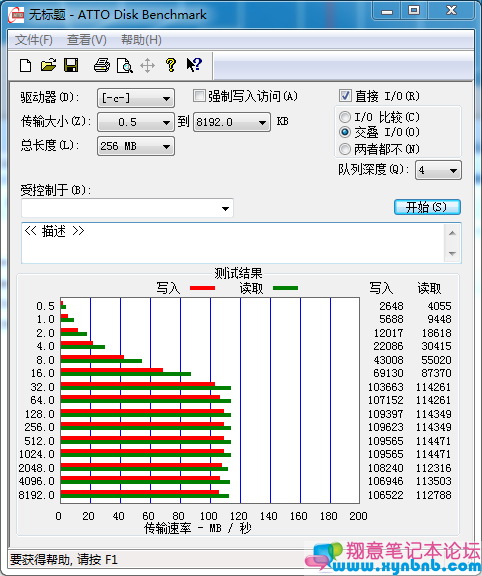Open the 0.5 minimum transfer size dropdown

136,122
